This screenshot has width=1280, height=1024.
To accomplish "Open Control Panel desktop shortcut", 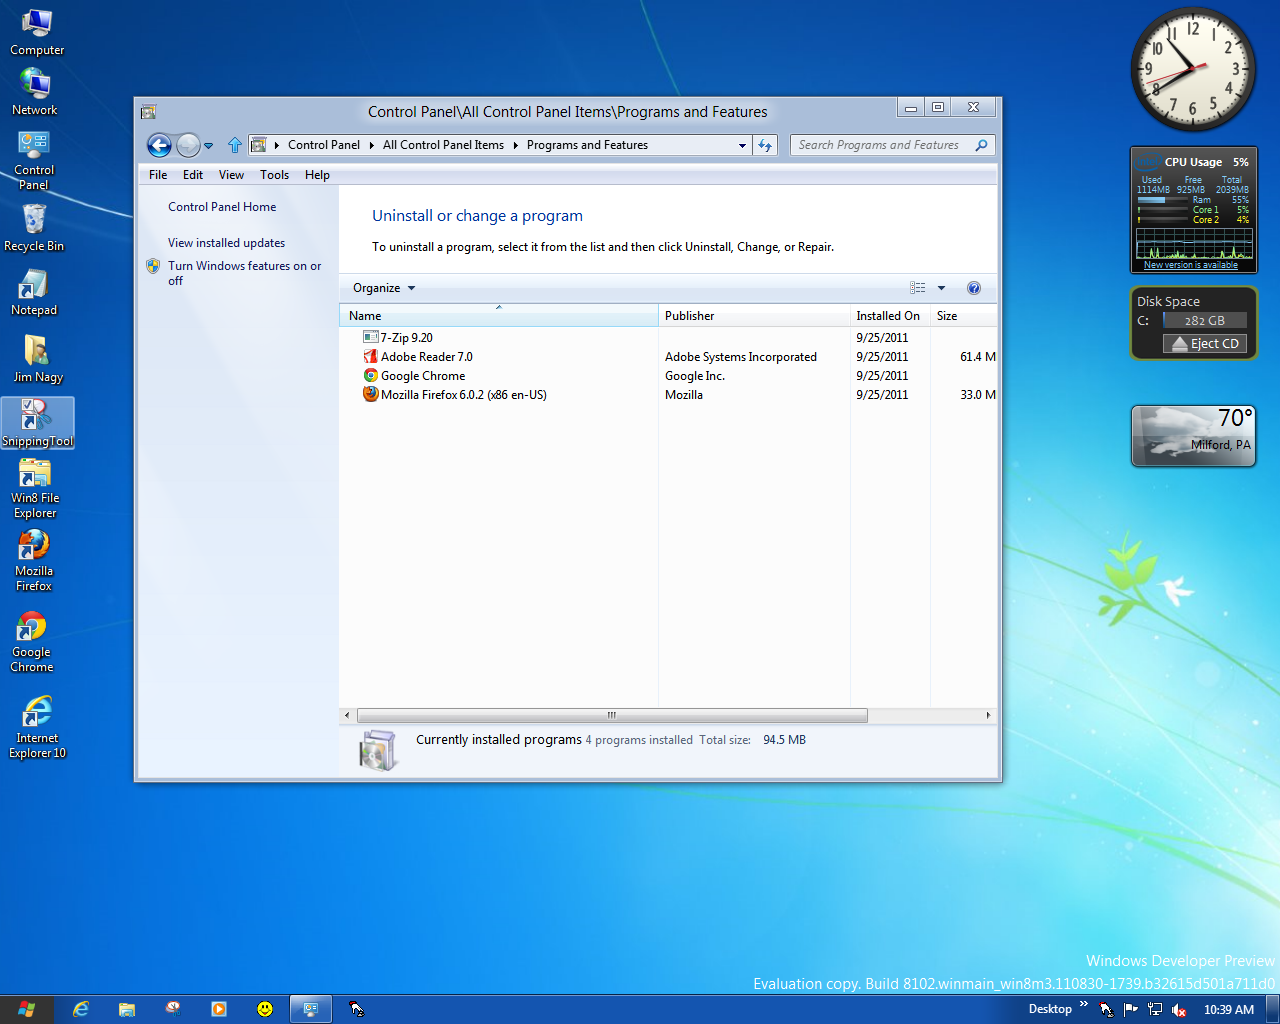I will pyautogui.click(x=34, y=160).
